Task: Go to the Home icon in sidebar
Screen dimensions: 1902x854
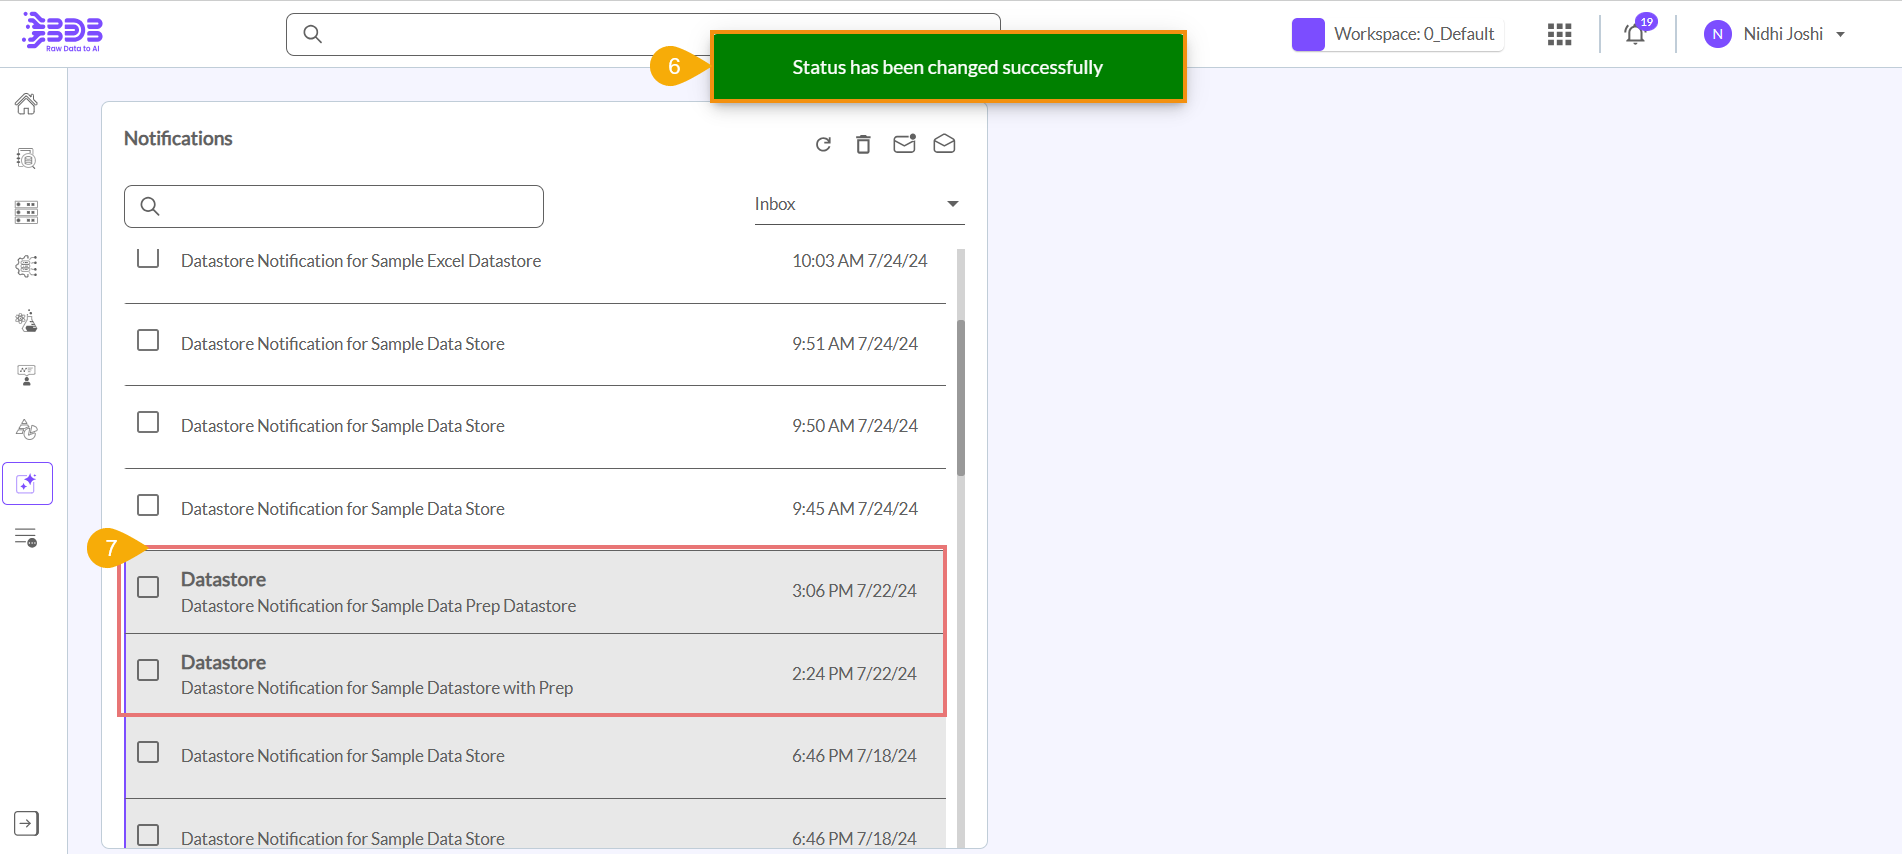Action: point(27,103)
